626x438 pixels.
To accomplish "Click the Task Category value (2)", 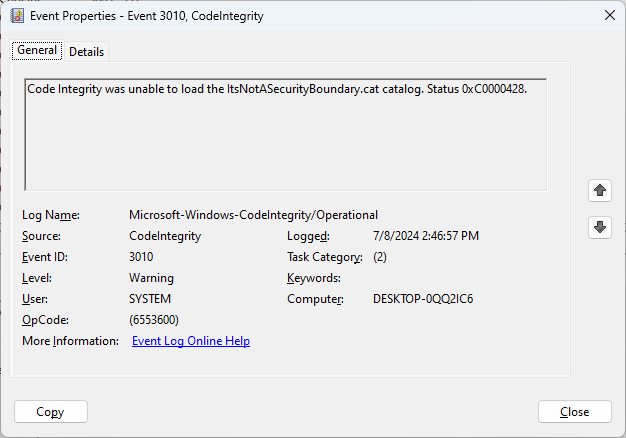I will pos(380,257).
